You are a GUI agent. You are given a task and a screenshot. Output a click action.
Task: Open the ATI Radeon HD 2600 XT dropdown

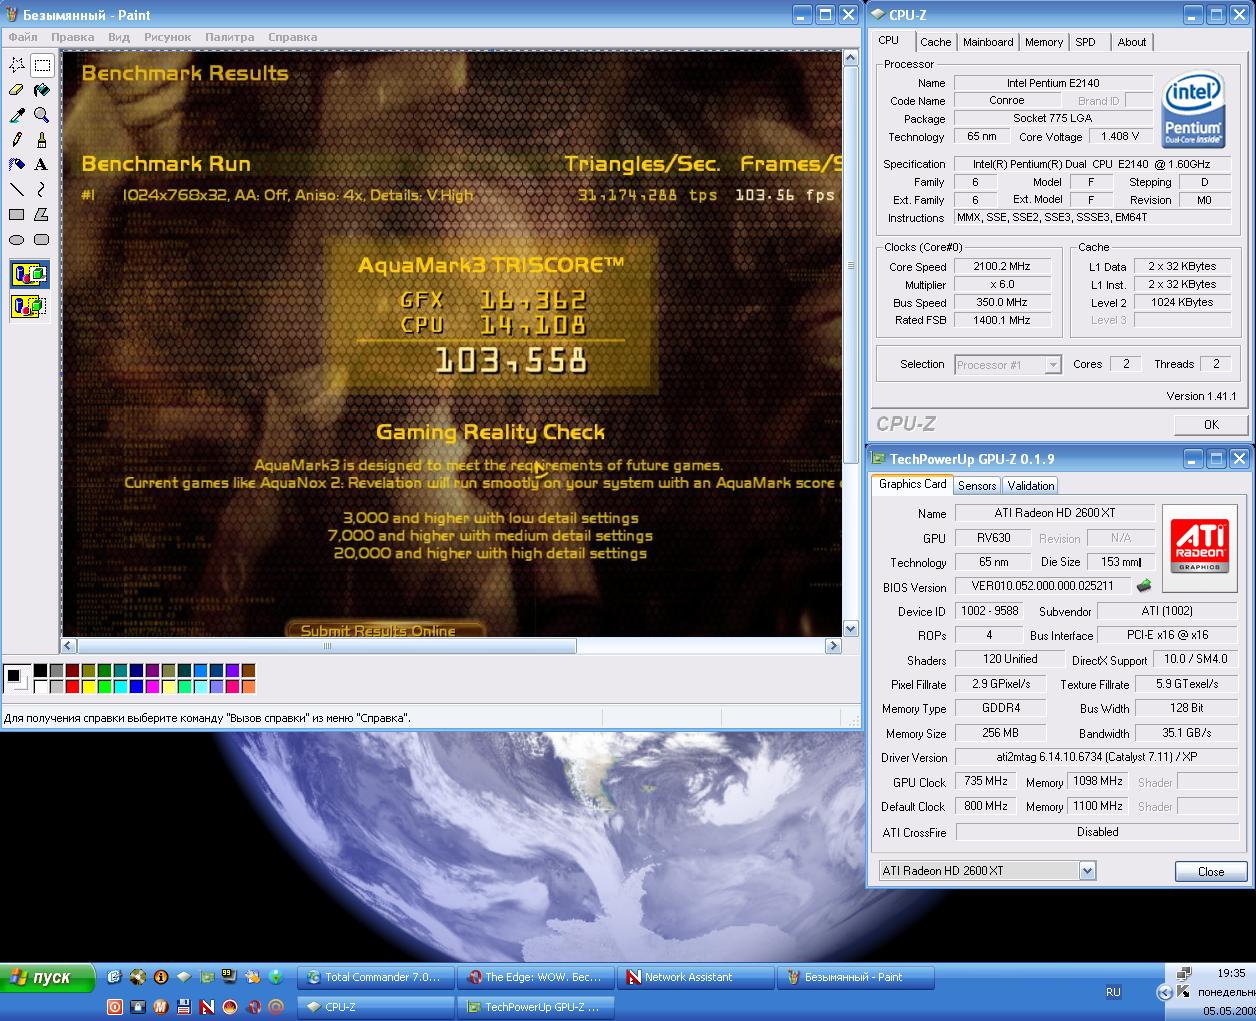point(1087,871)
